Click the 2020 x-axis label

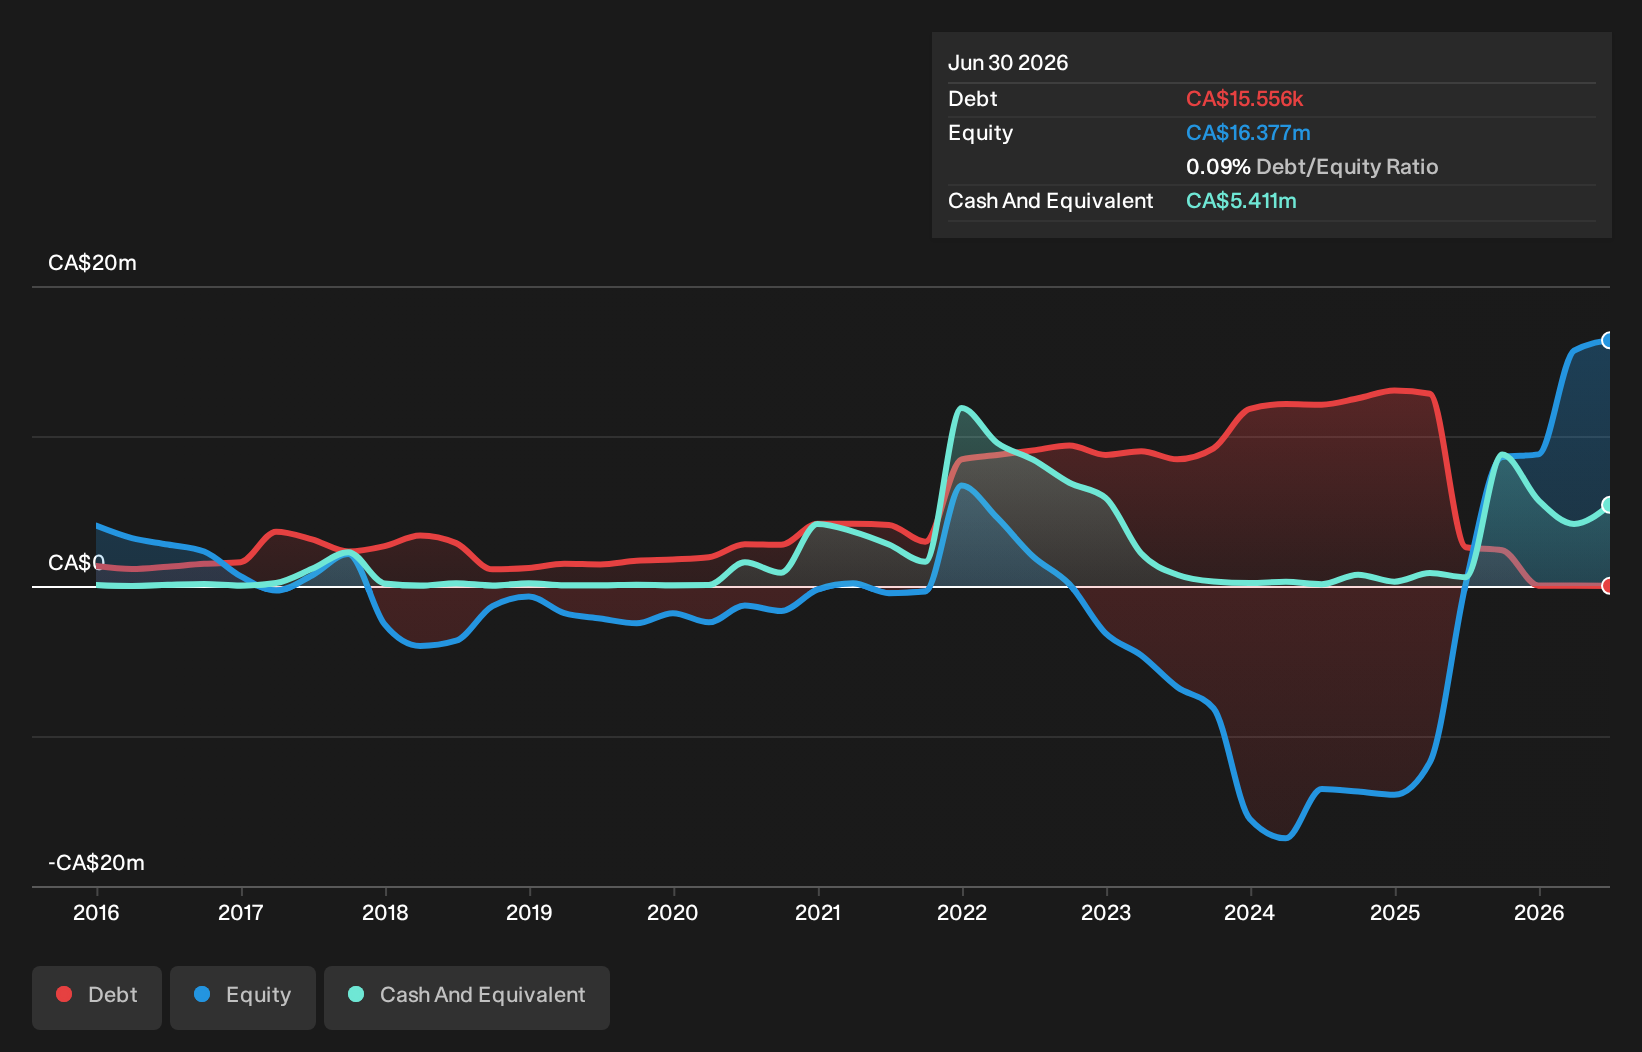pos(673,913)
